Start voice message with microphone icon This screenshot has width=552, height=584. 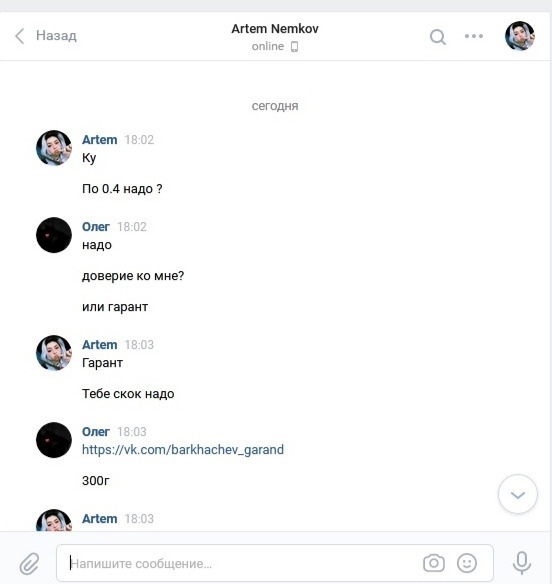(522, 563)
